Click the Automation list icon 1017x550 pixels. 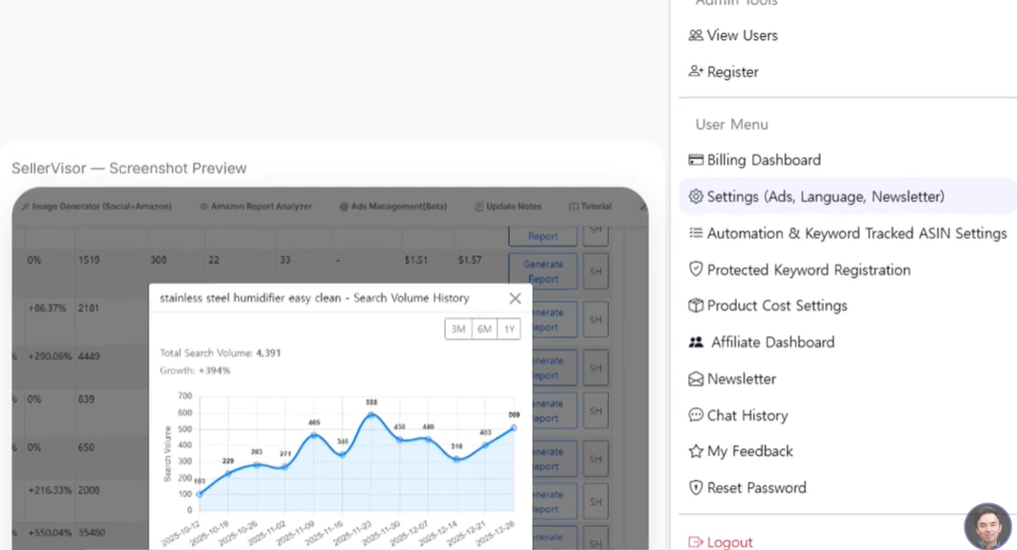click(x=695, y=233)
